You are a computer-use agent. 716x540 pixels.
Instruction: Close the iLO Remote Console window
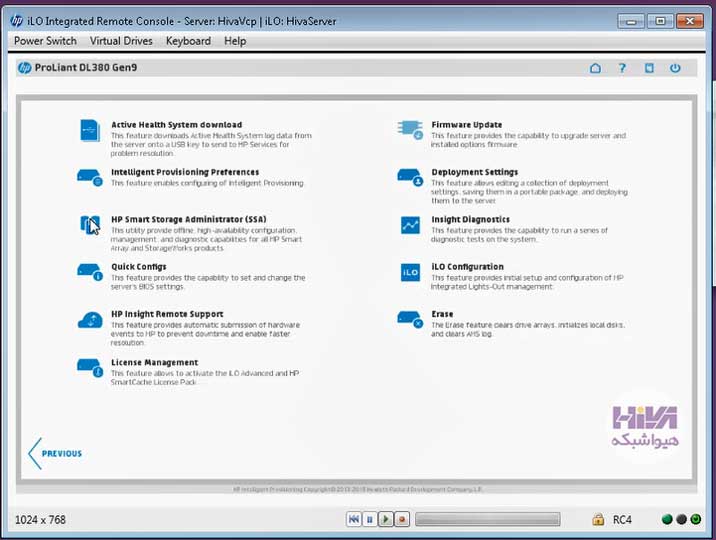(690, 21)
